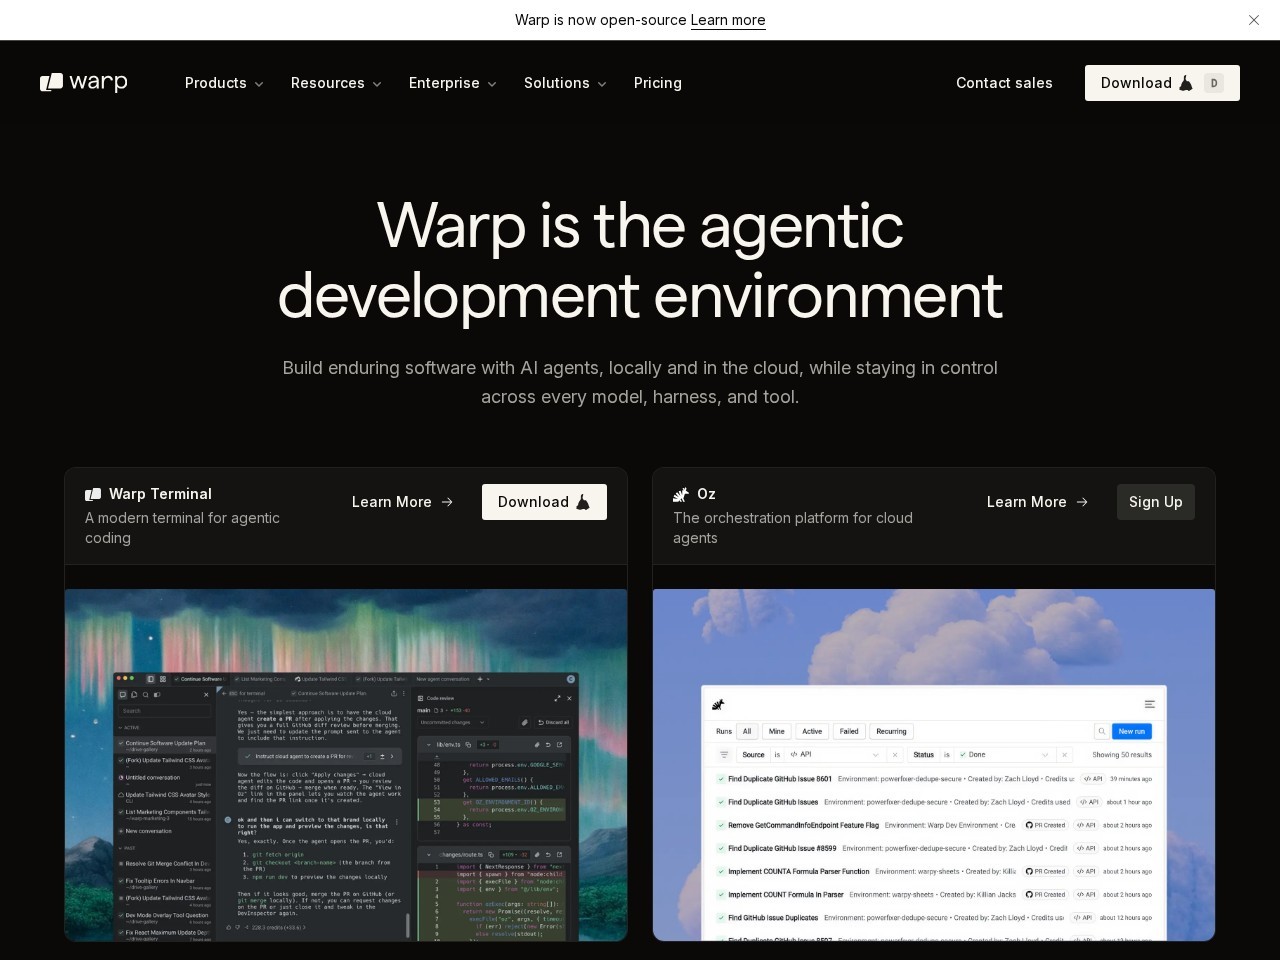
Task: Open the Warp Terminal preview image
Action: pos(346,765)
